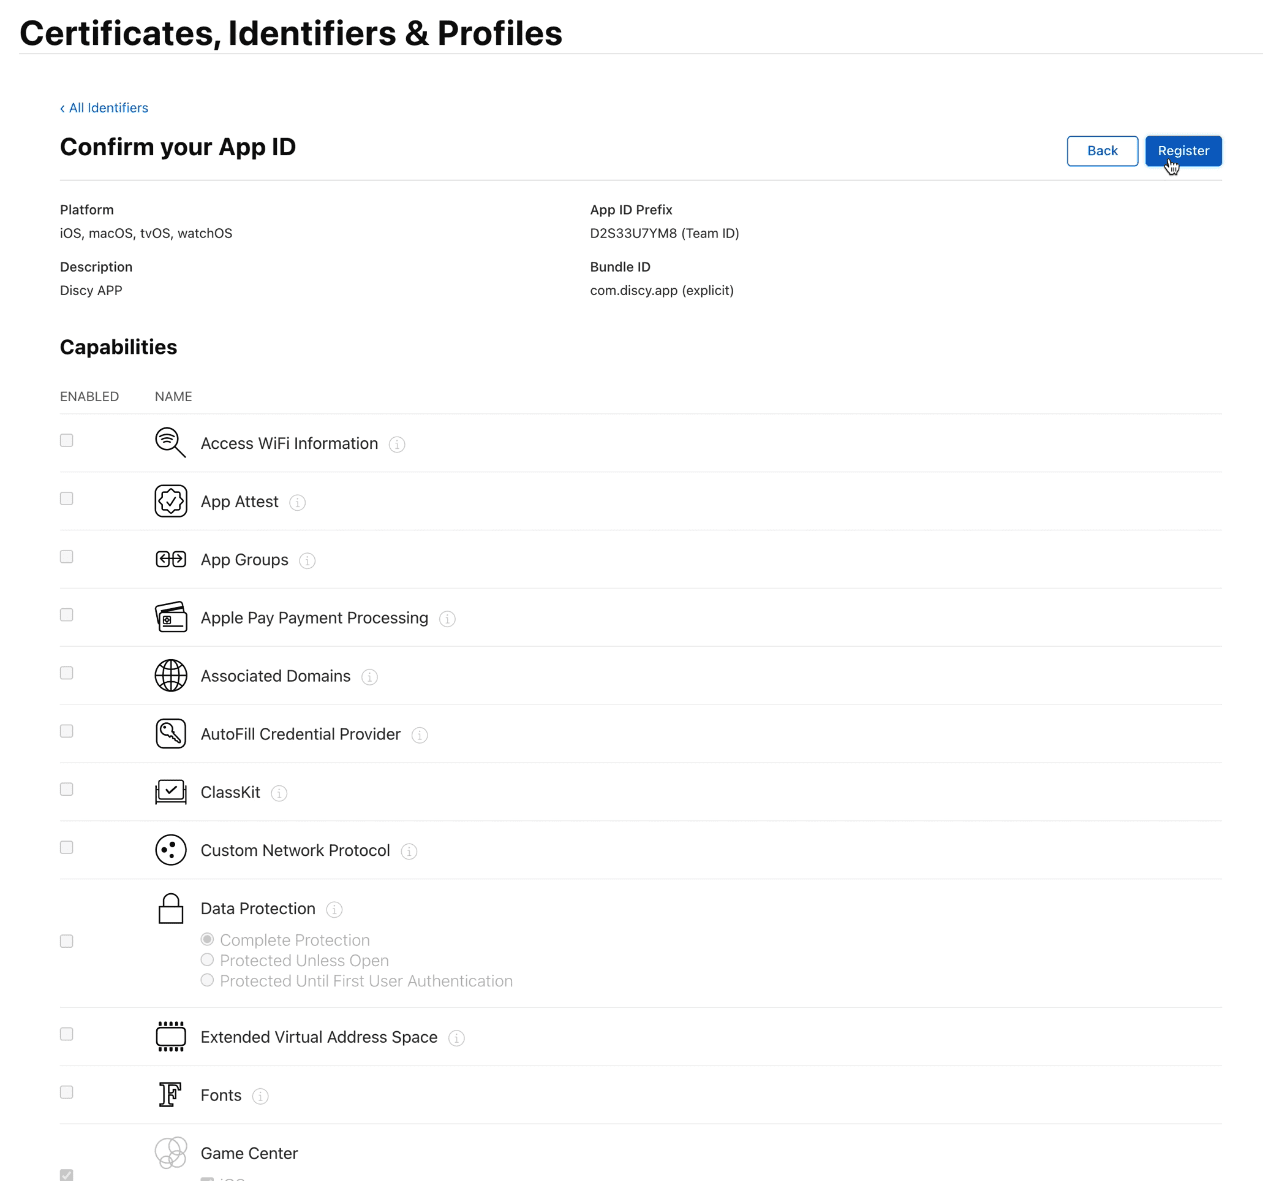Viewport: 1273px width, 1181px height.
Task: Show info for Extended Virtual Address Space
Action: pos(456,1038)
